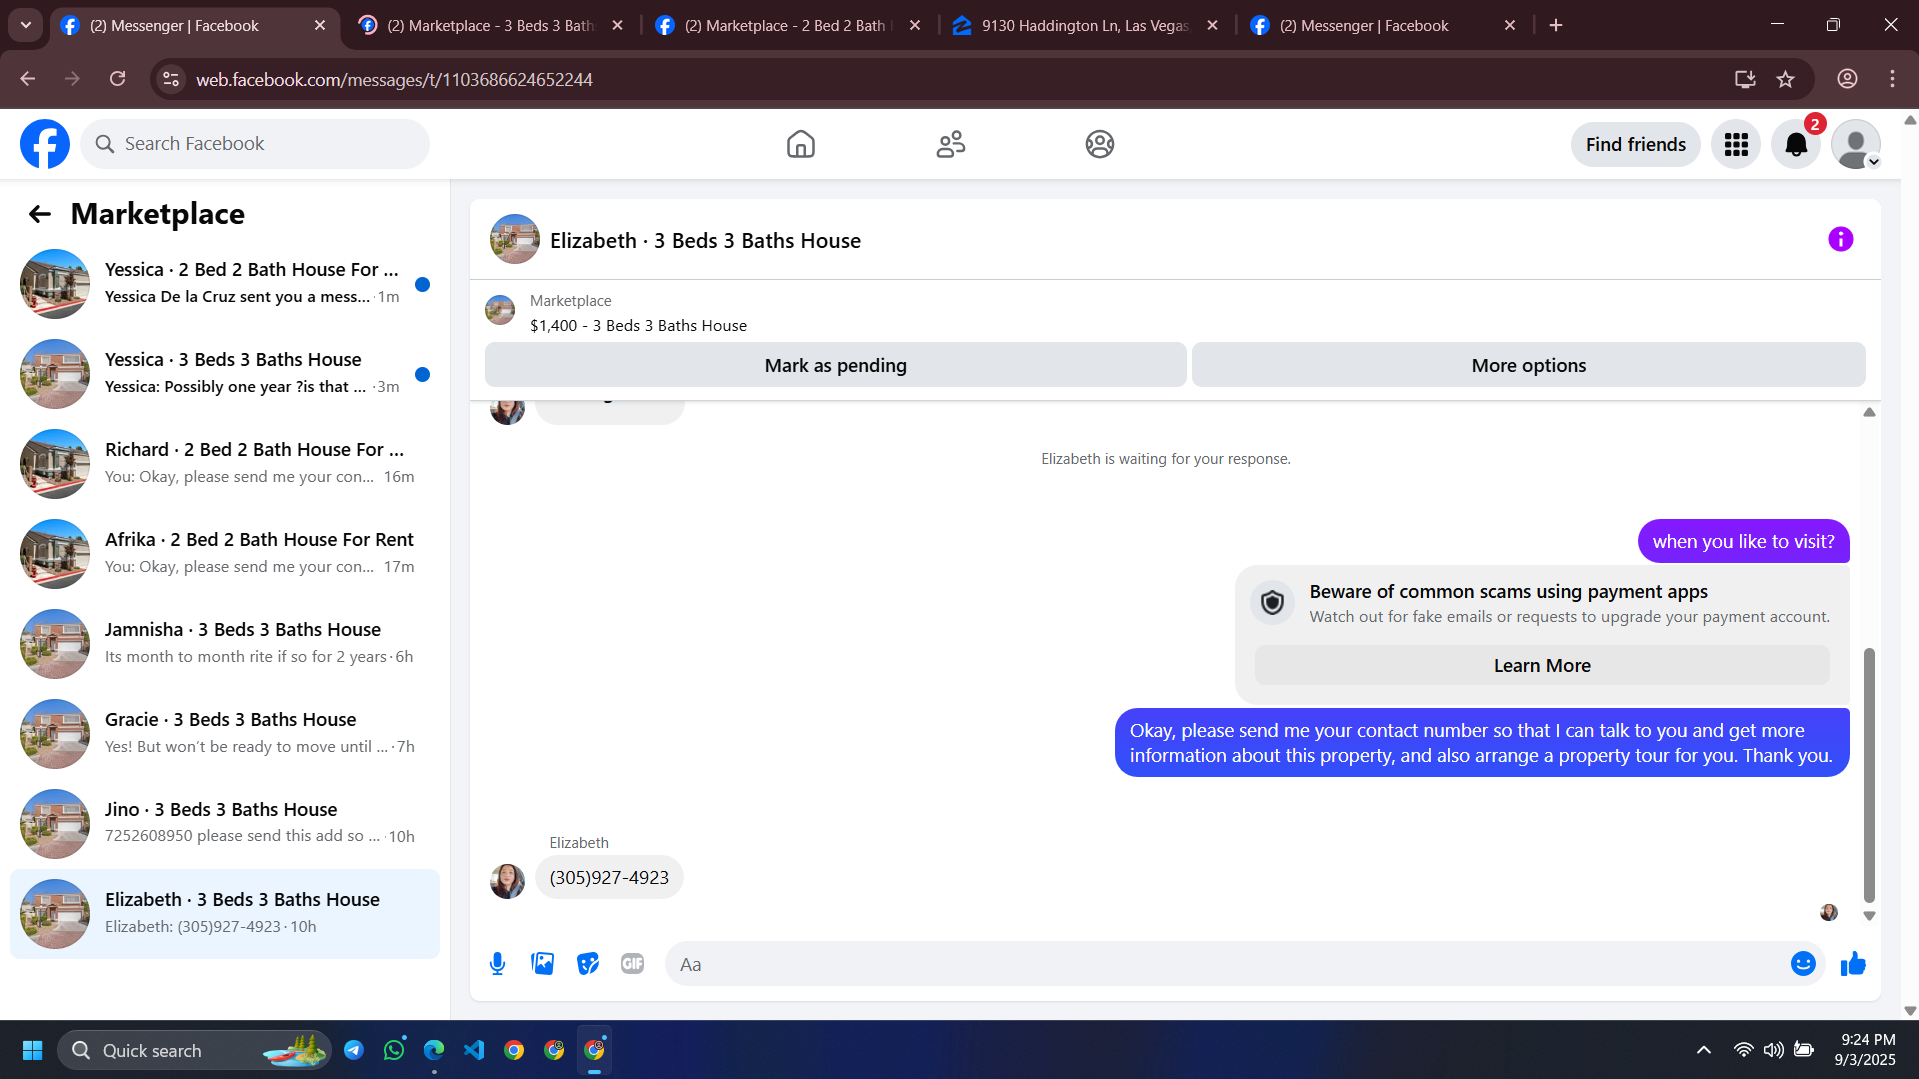
Task: Open Microsoft Edge from the taskbar
Action: tap(434, 1050)
